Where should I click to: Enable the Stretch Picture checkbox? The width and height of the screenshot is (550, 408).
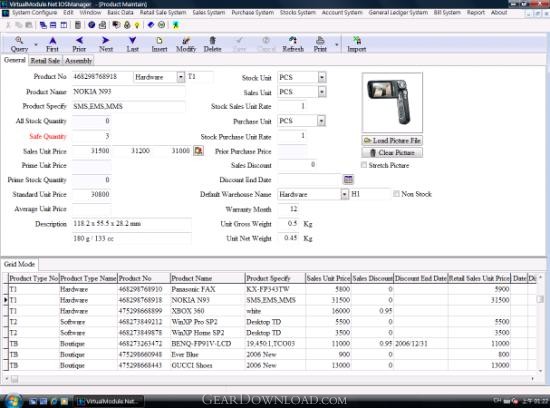[364, 165]
